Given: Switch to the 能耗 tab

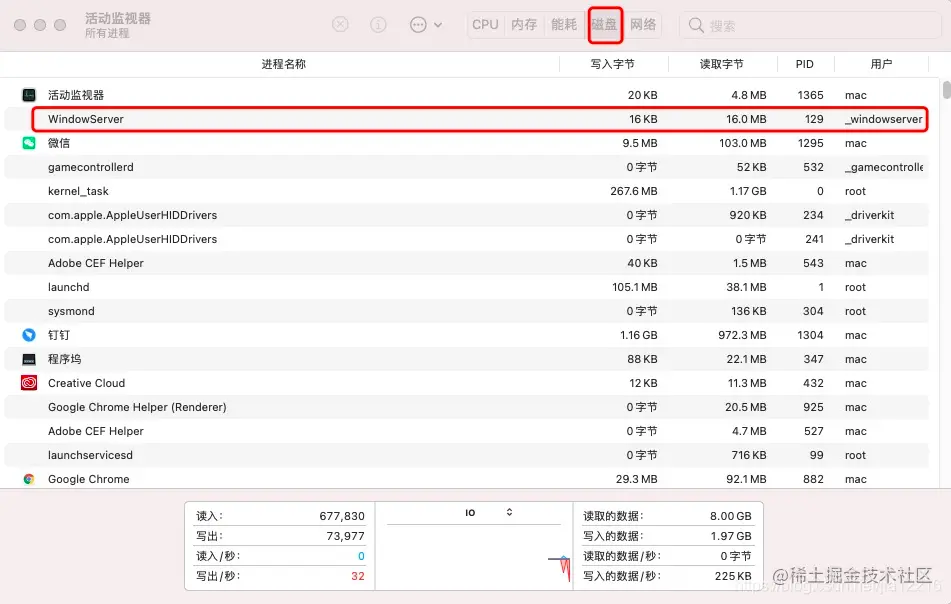Looking at the screenshot, I should [564, 25].
